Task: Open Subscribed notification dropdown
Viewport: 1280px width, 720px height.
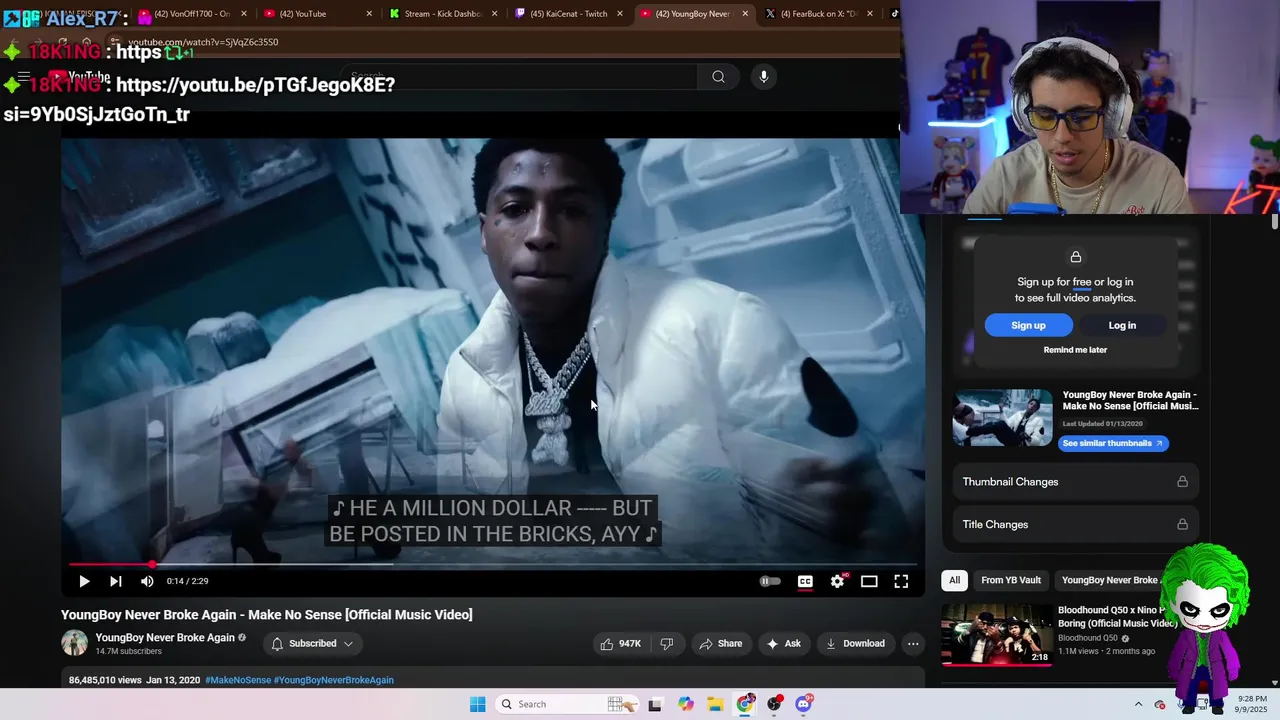Action: (x=312, y=644)
